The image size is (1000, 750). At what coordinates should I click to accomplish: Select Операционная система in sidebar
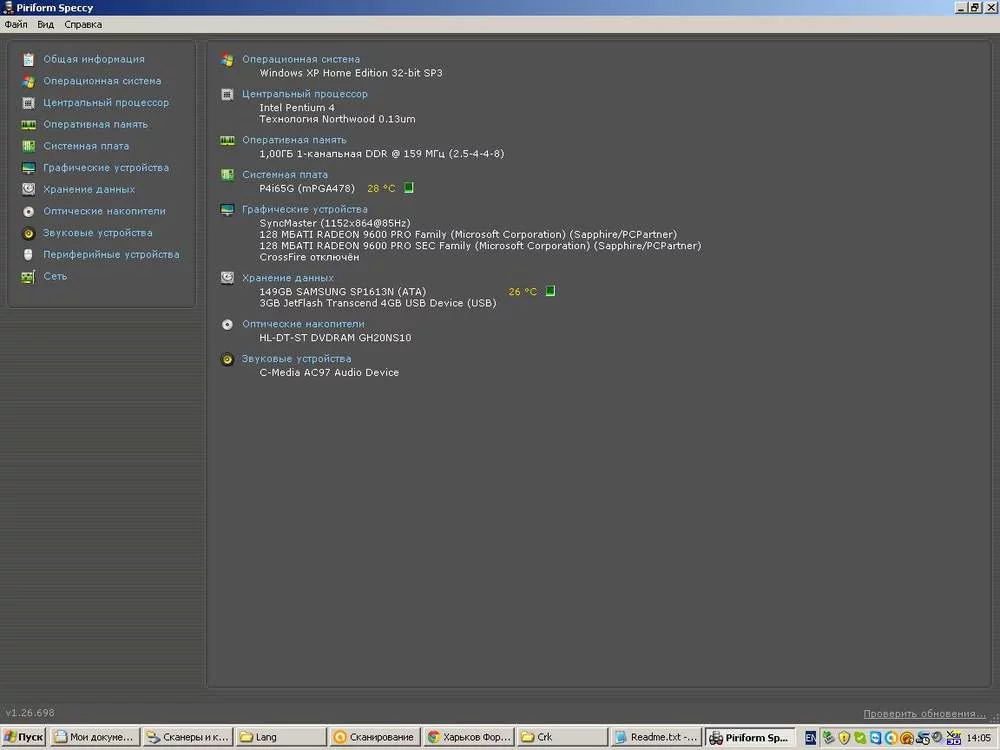(x=102, y=81)
